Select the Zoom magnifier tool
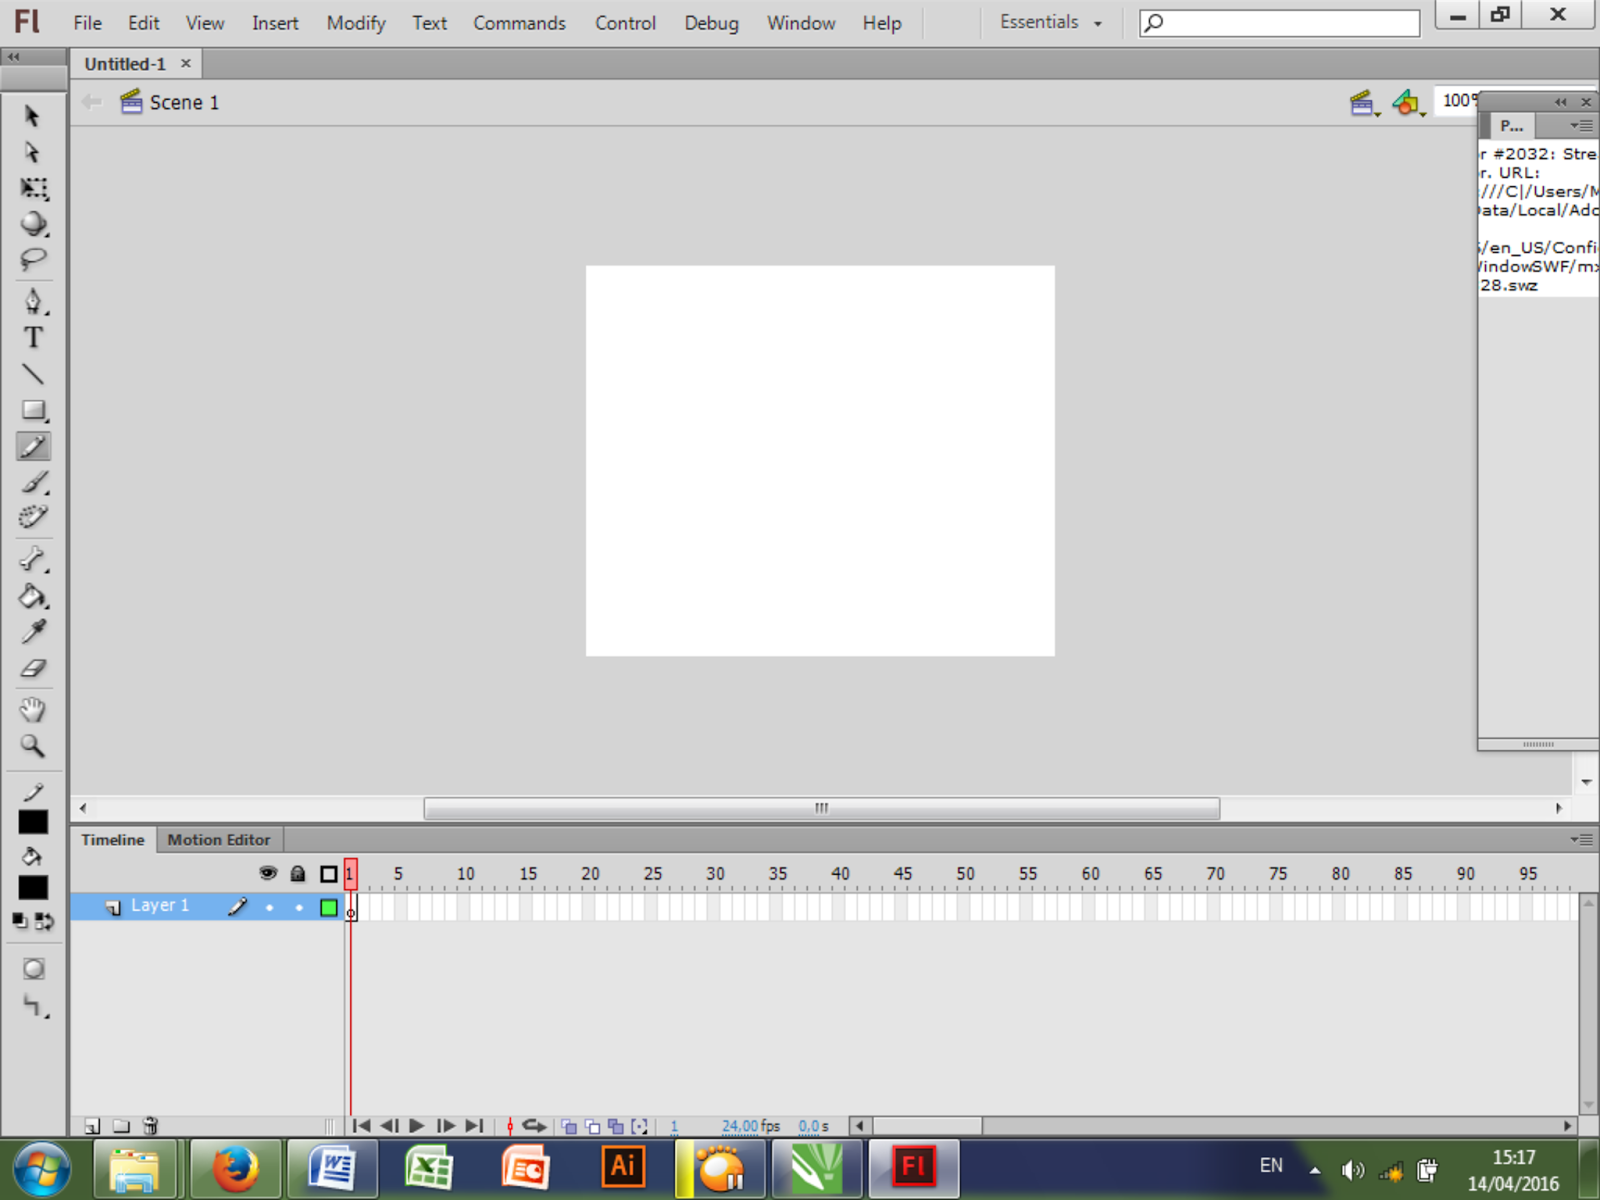The width and height of the screenshot is (1600, 1200). tap(33, 746)
